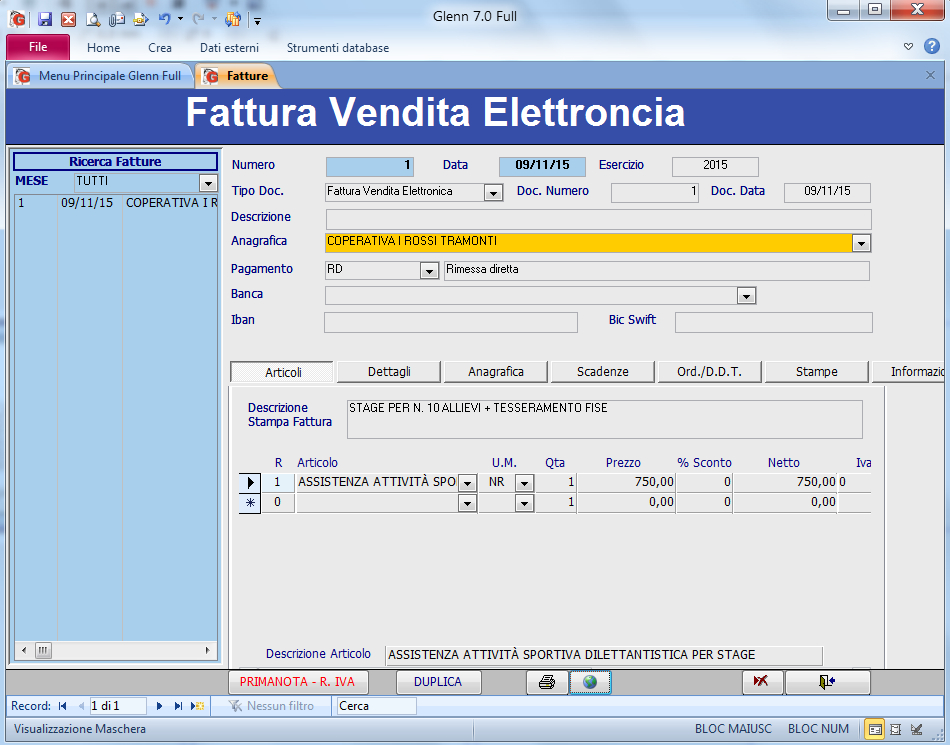Click the database refresh toolbar icon
Image resolution: width=950 pixels, height=745 pixels.
point(233,19)
